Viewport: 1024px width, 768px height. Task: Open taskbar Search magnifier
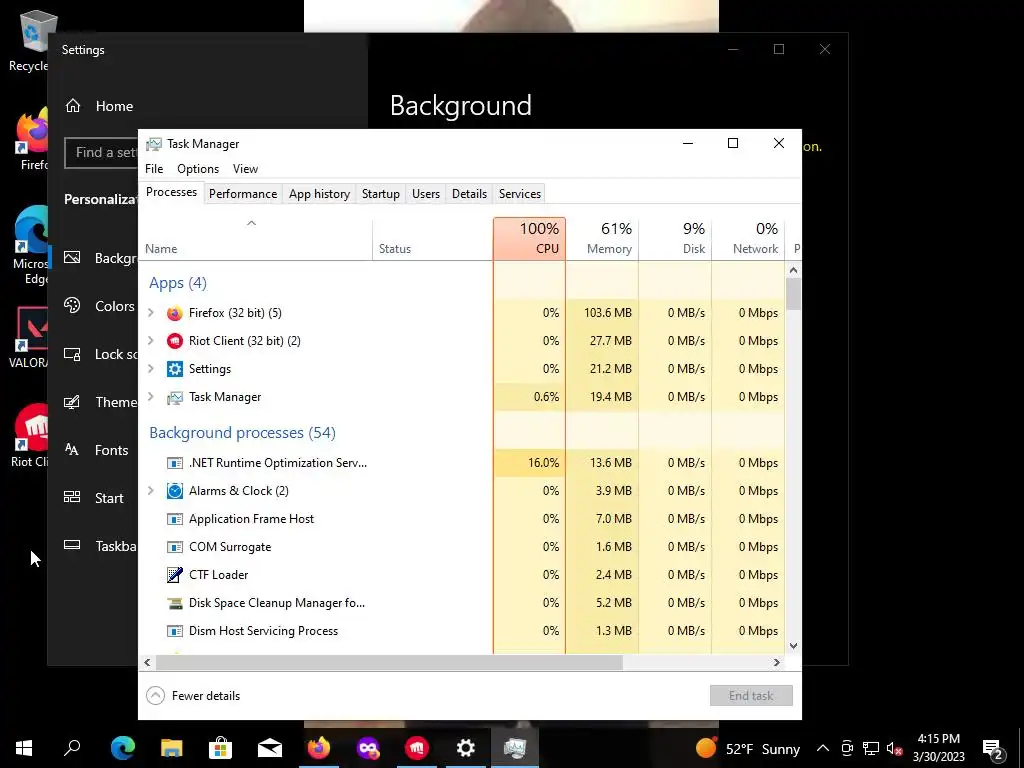pos(72,748)
